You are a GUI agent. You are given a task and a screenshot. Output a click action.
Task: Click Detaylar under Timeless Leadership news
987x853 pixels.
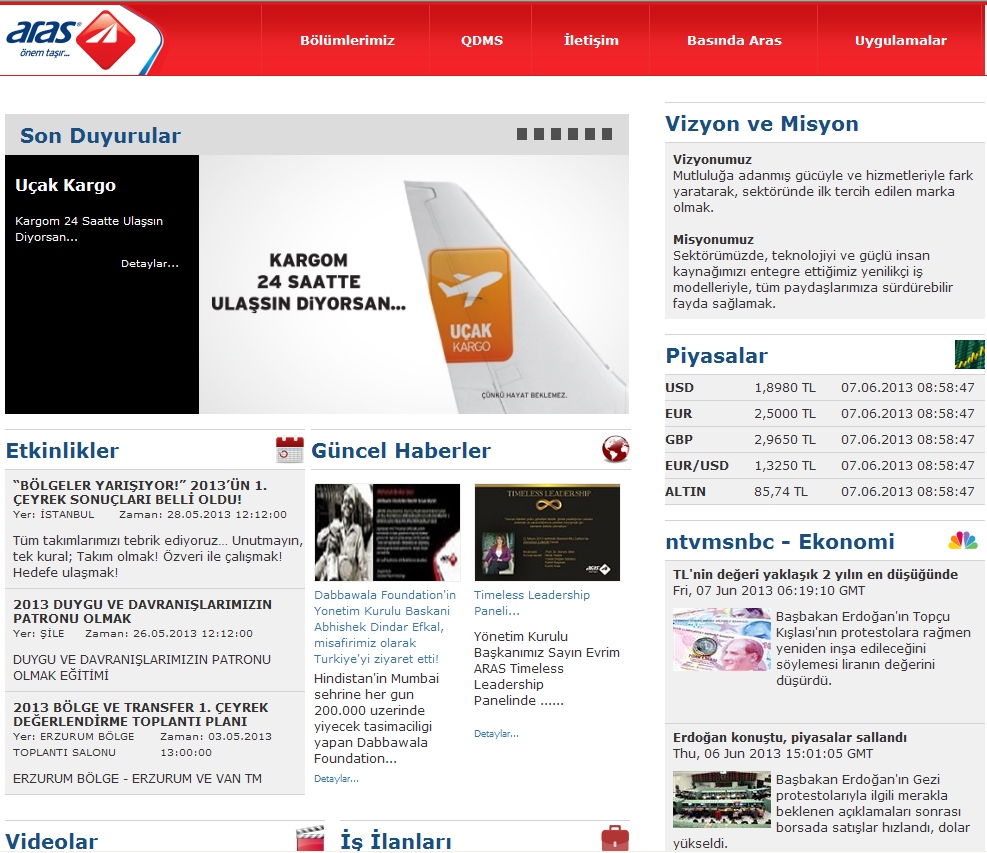(496, 733)
